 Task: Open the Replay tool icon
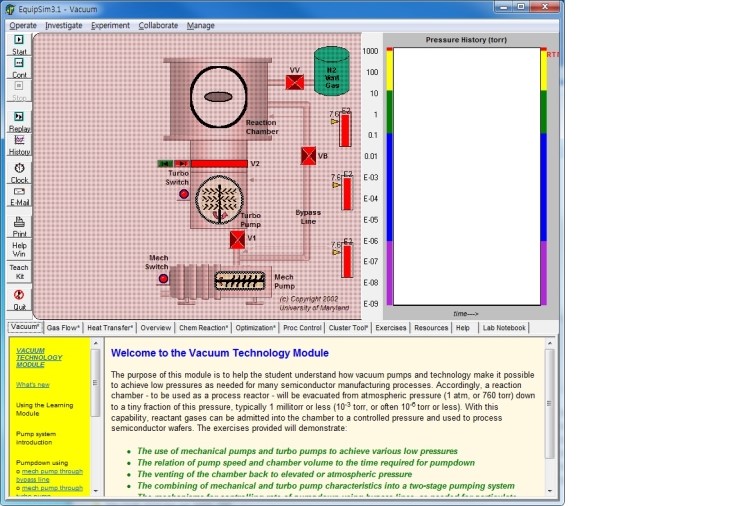pos(19,117)
